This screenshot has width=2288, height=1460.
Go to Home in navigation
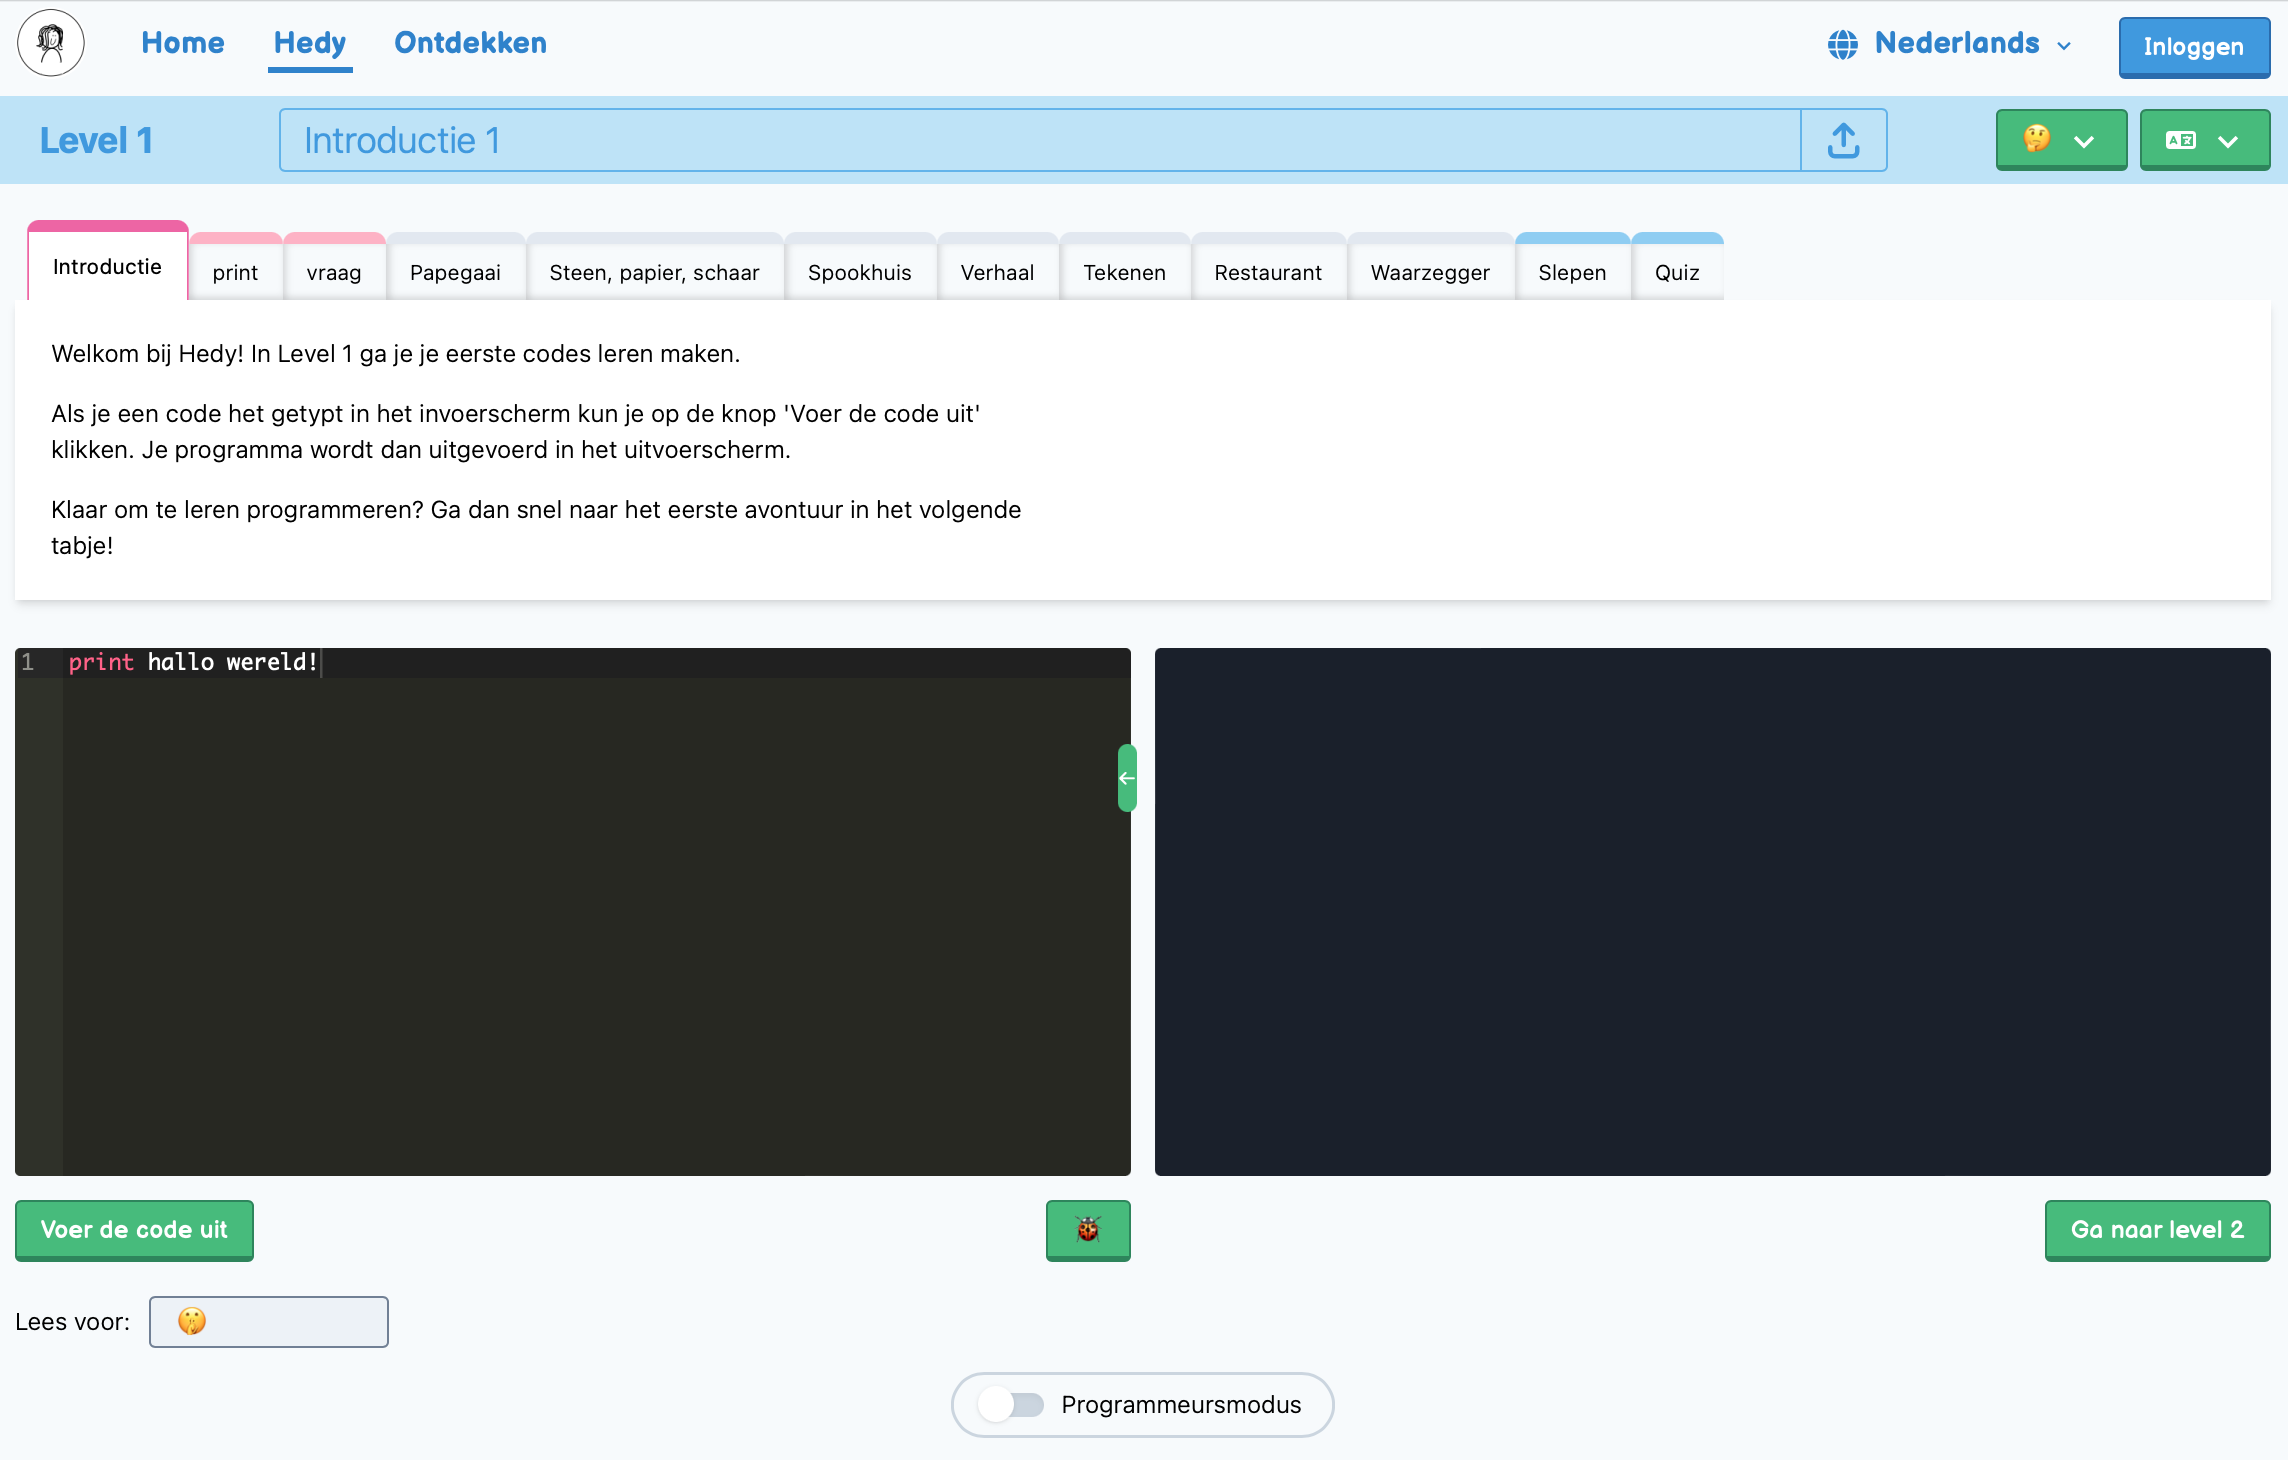coord(183,43)
